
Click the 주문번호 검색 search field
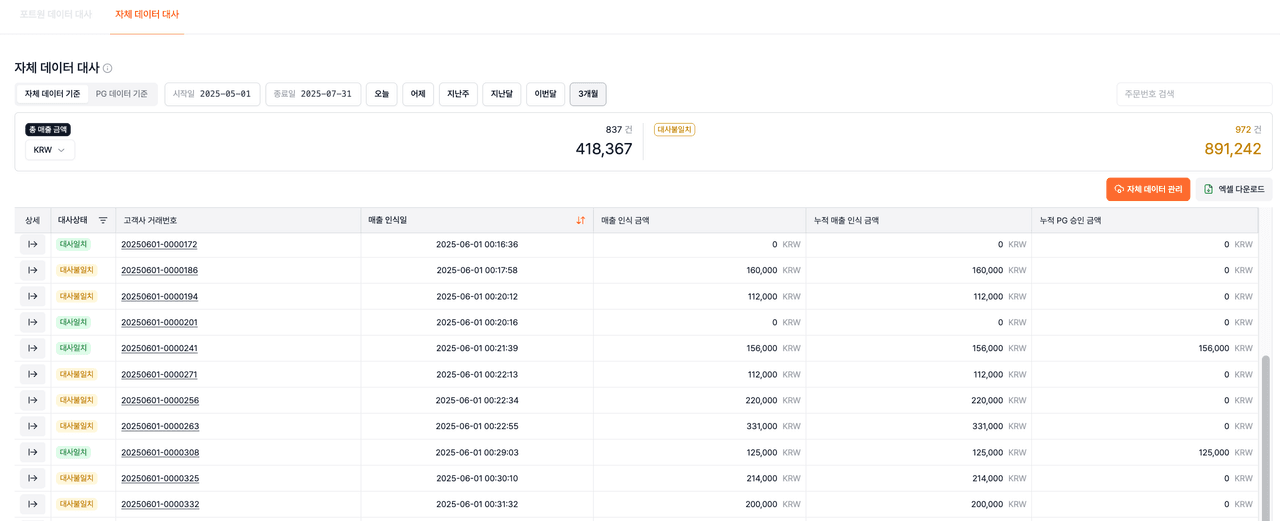pyautogui.click(x=1194, y=94)
